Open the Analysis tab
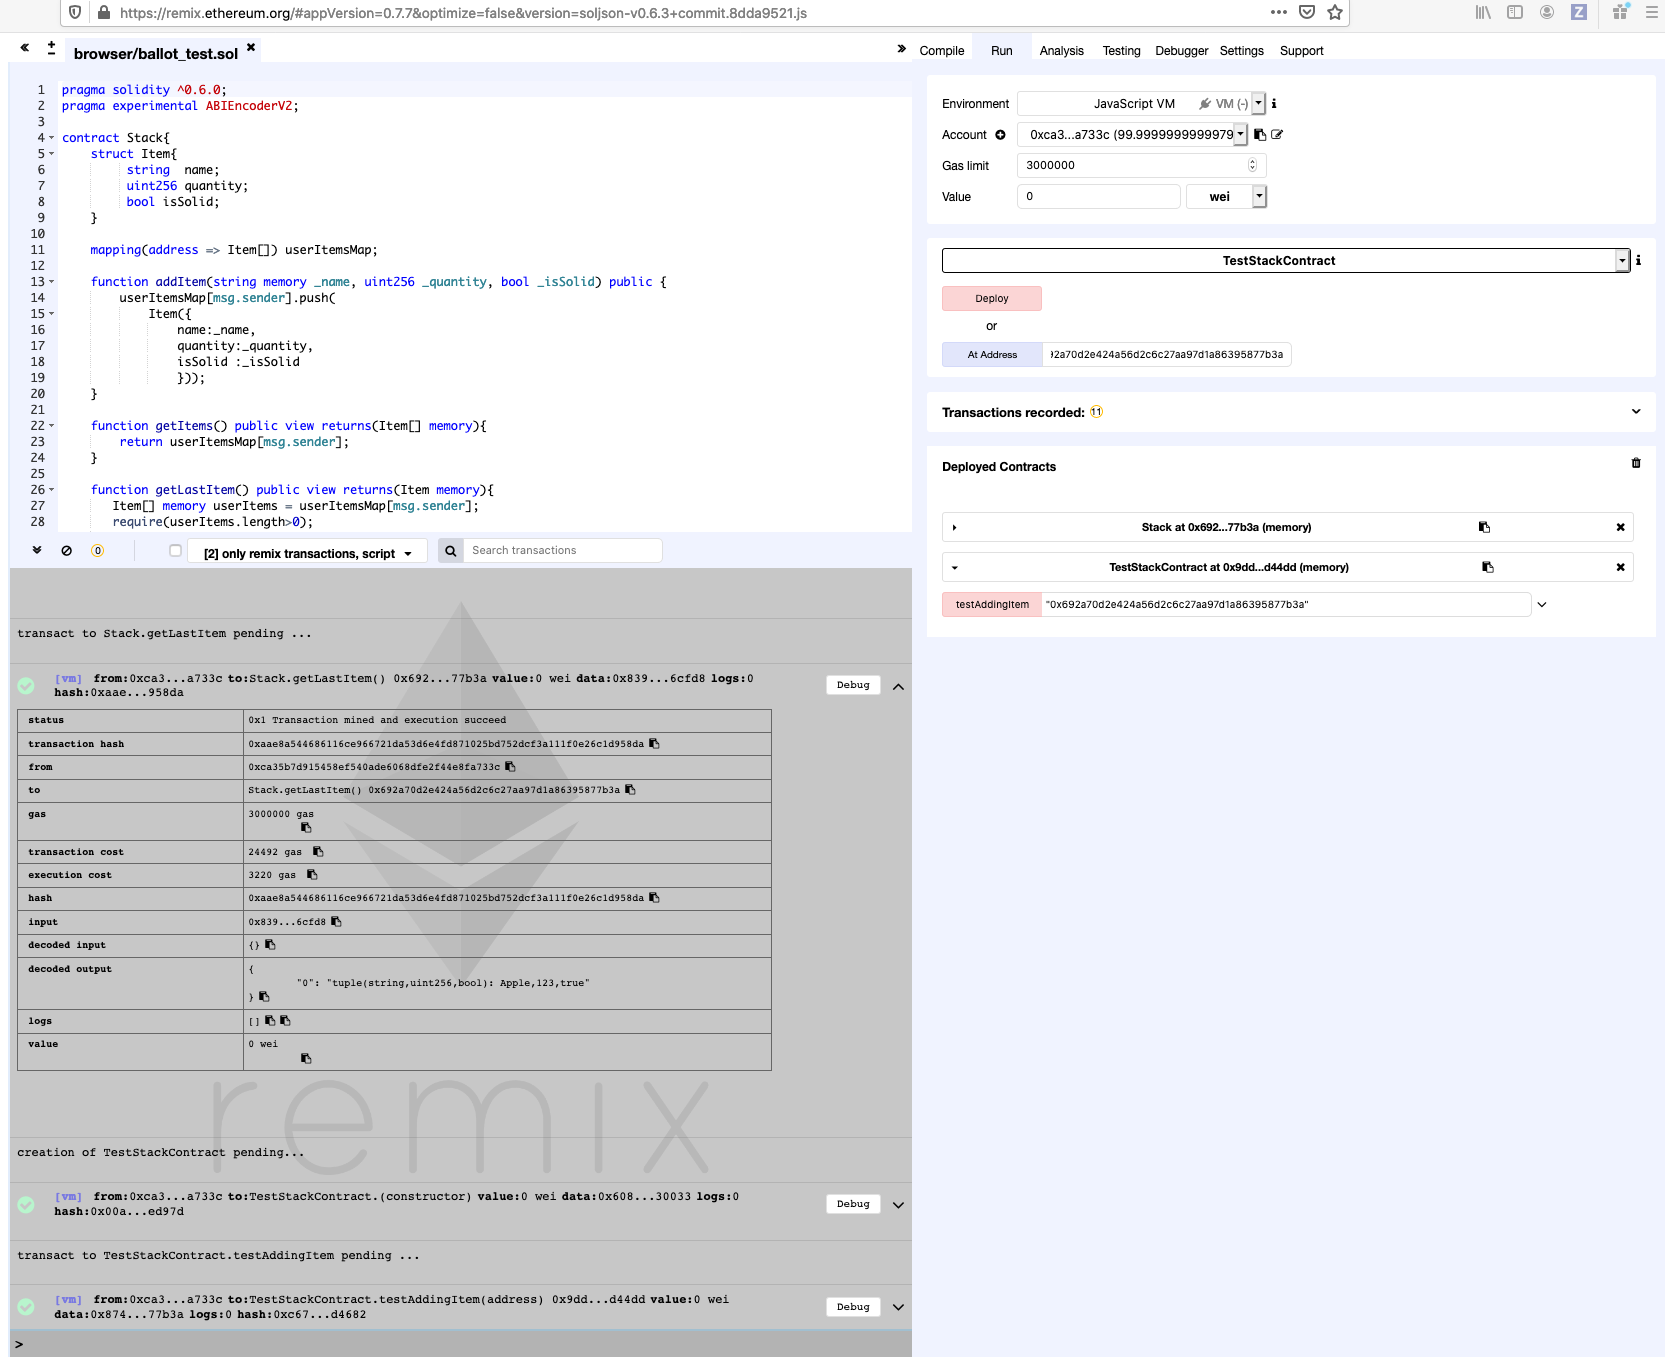The image size is (1665, 1357). (x=1061, y=51)
